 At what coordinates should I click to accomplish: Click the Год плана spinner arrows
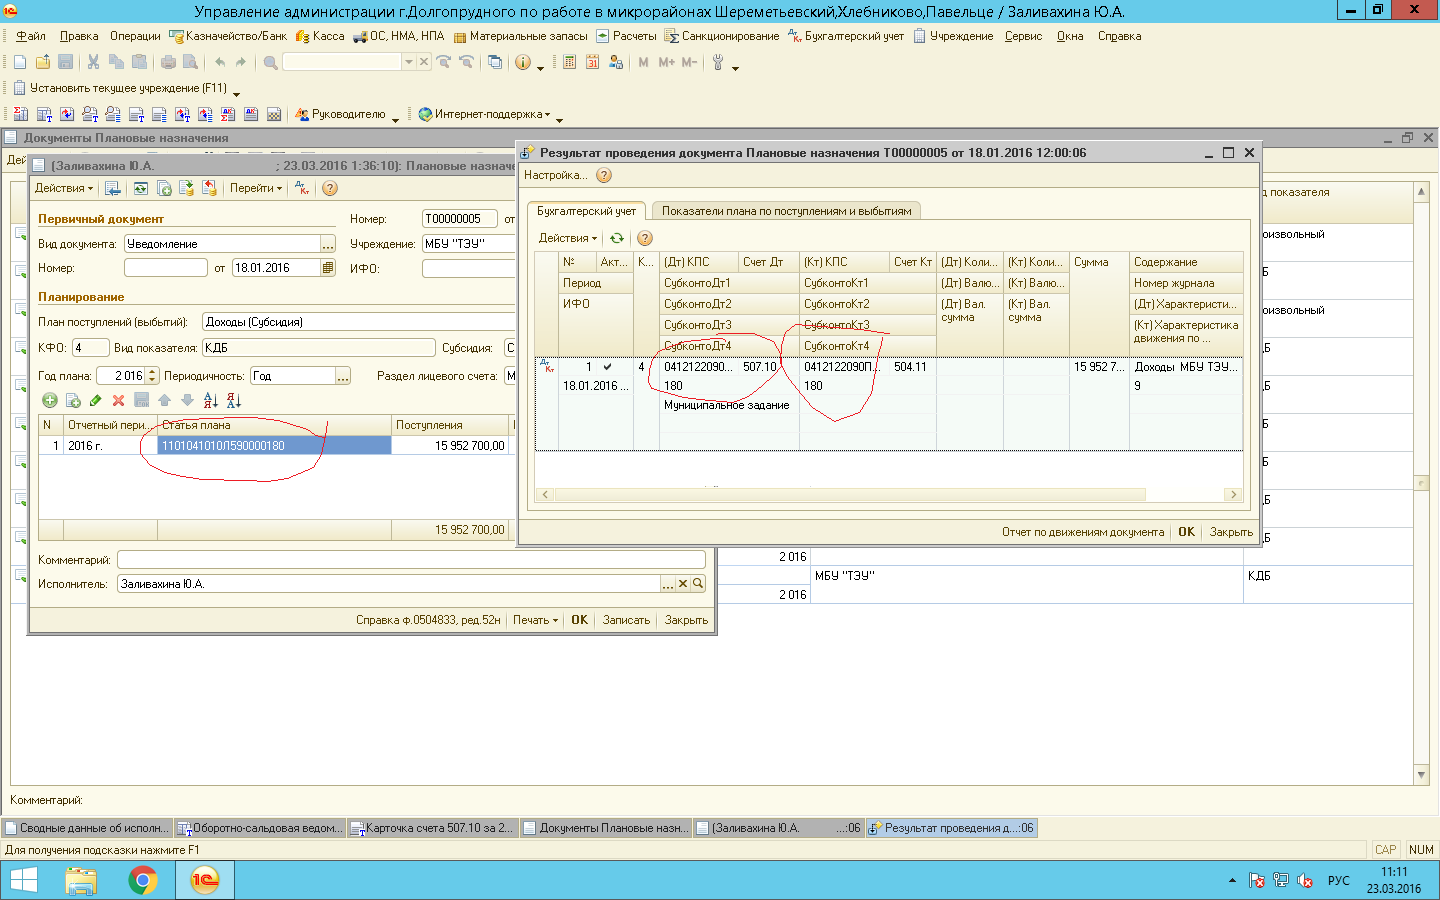coord(152,376)
